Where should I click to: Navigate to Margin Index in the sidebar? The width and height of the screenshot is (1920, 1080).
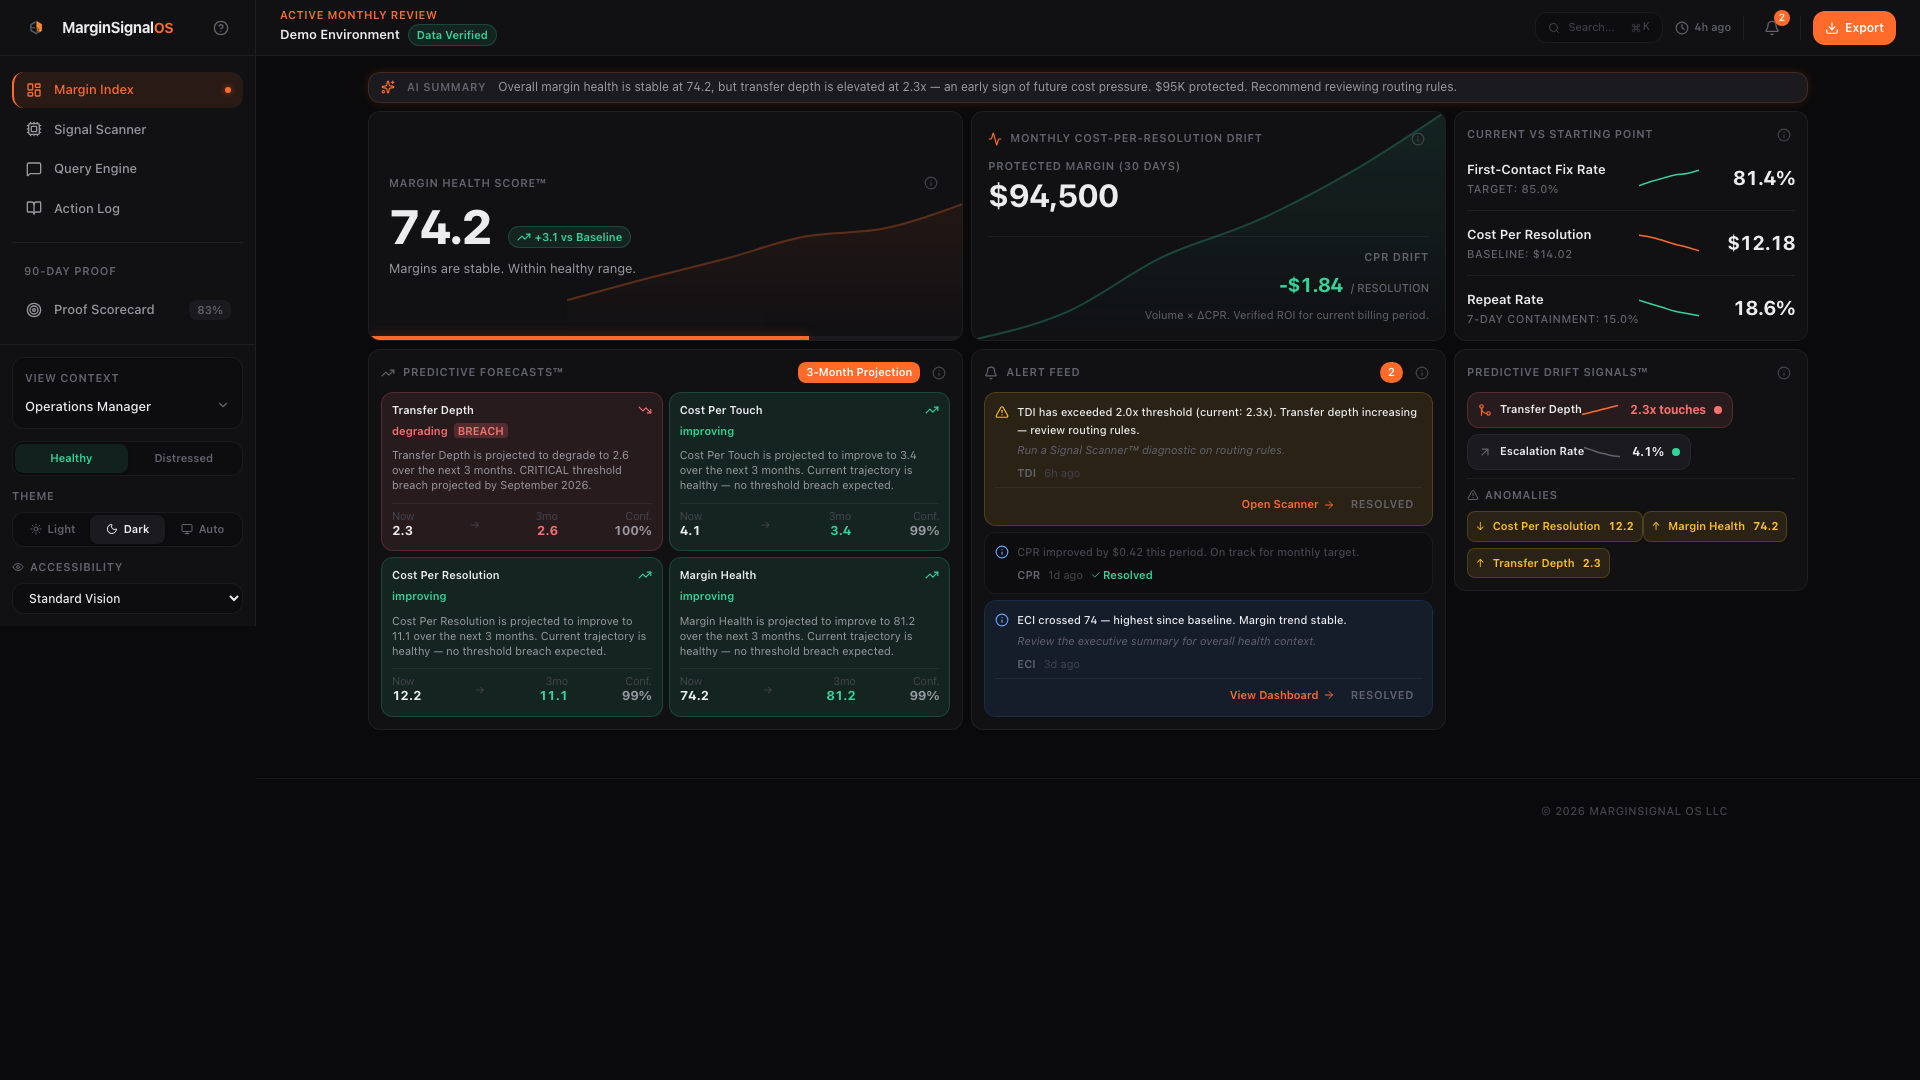[93, 89]
